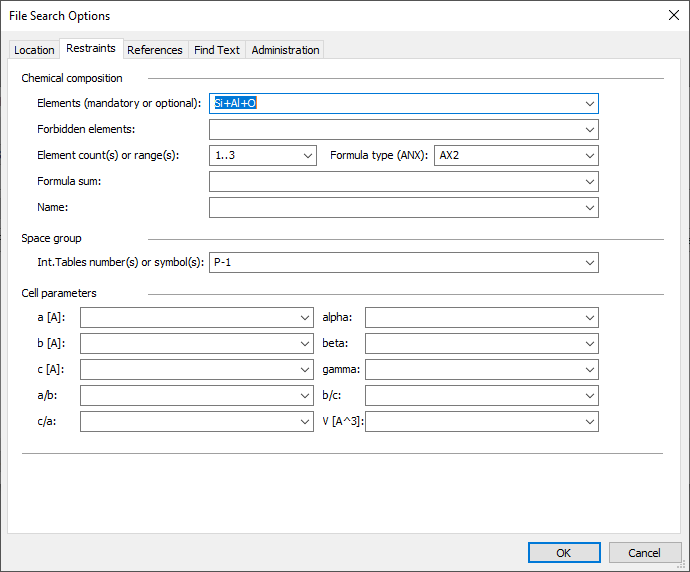This screenshot has height=572, width=690.
Task: Expand the space group symbol dropdown
Action: point(589,263)
